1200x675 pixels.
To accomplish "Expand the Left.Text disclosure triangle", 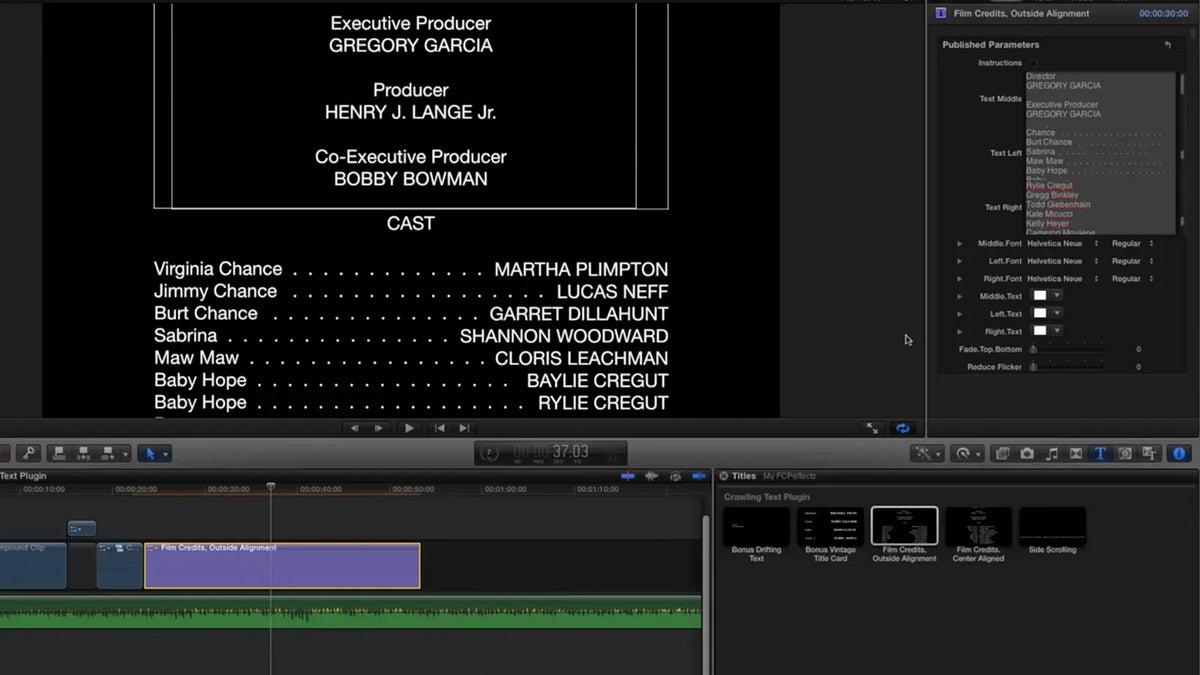I will pyautogui.click(x=960, y=314).
